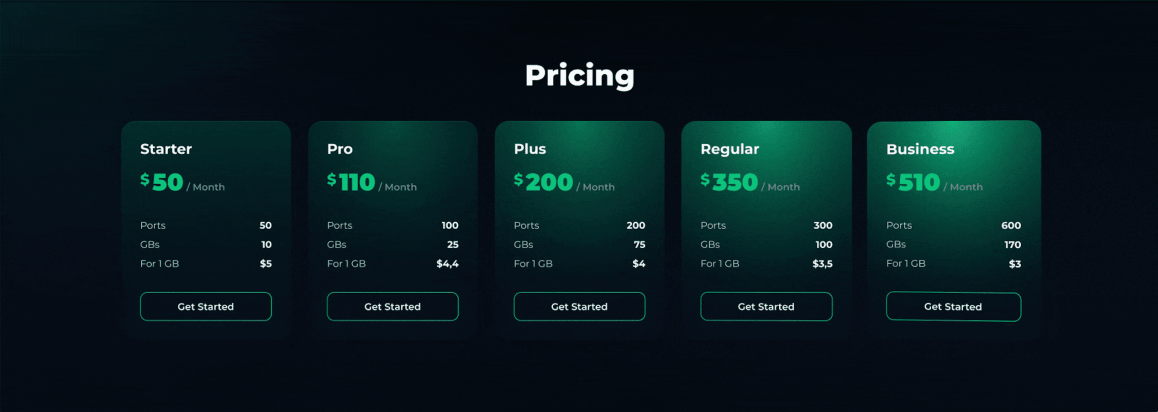The width and height of the screenshot is (1158, 412).
Task: Click the Pricing heading
Action: pyautogui.click(x=580, y=76)
